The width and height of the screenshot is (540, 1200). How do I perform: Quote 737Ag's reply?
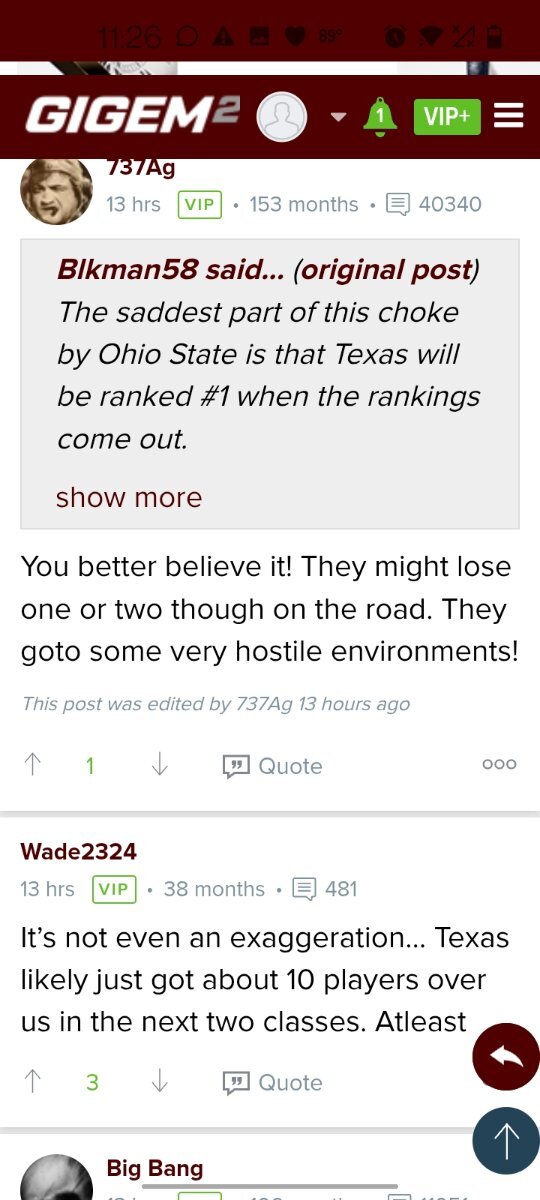click(x=273, y=766)
